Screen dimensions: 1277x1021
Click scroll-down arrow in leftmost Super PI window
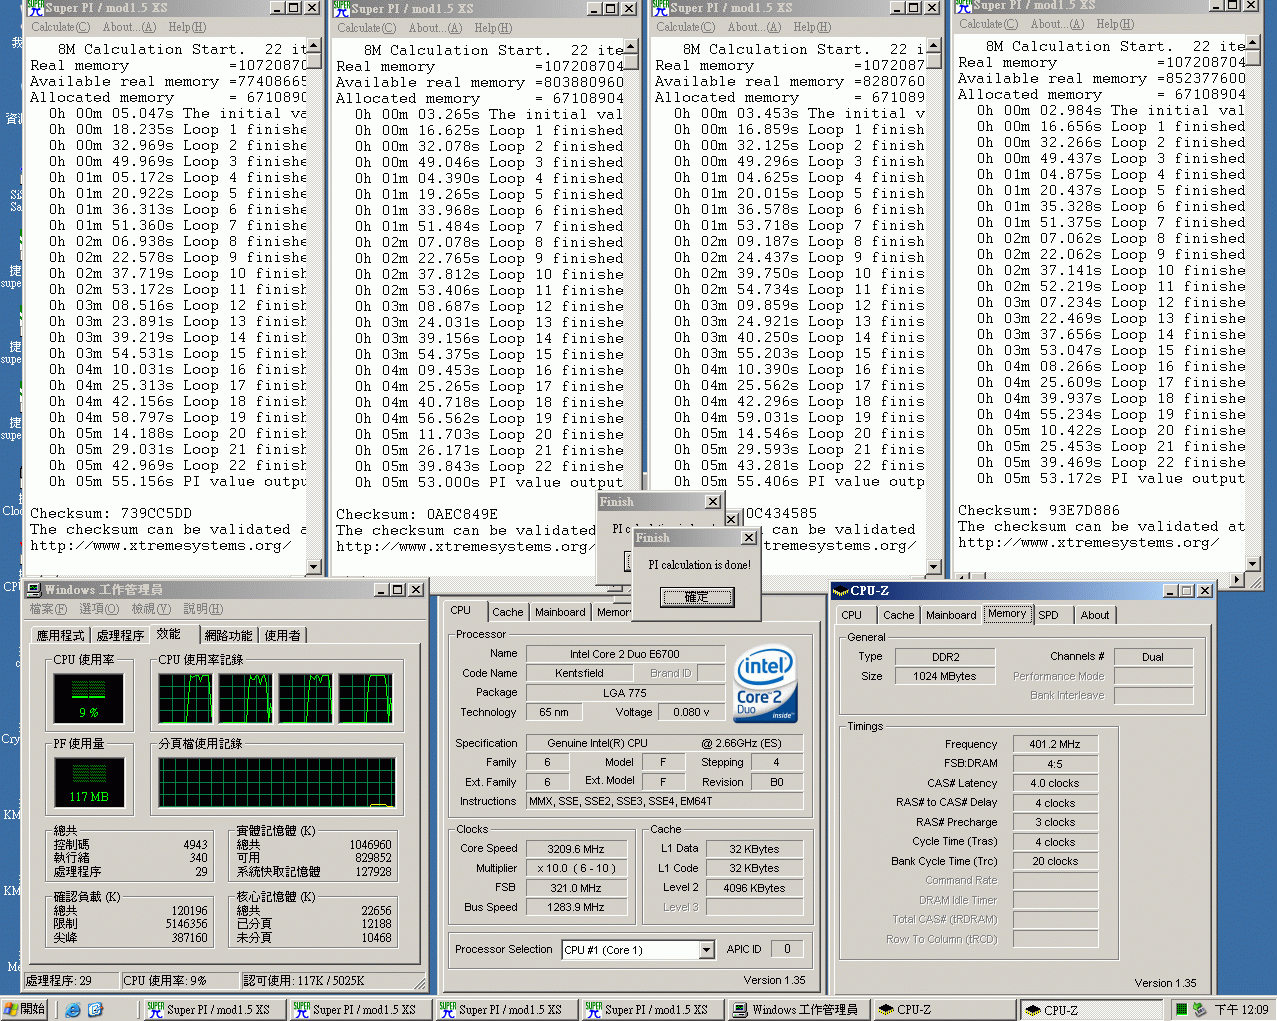click(314, 567)
